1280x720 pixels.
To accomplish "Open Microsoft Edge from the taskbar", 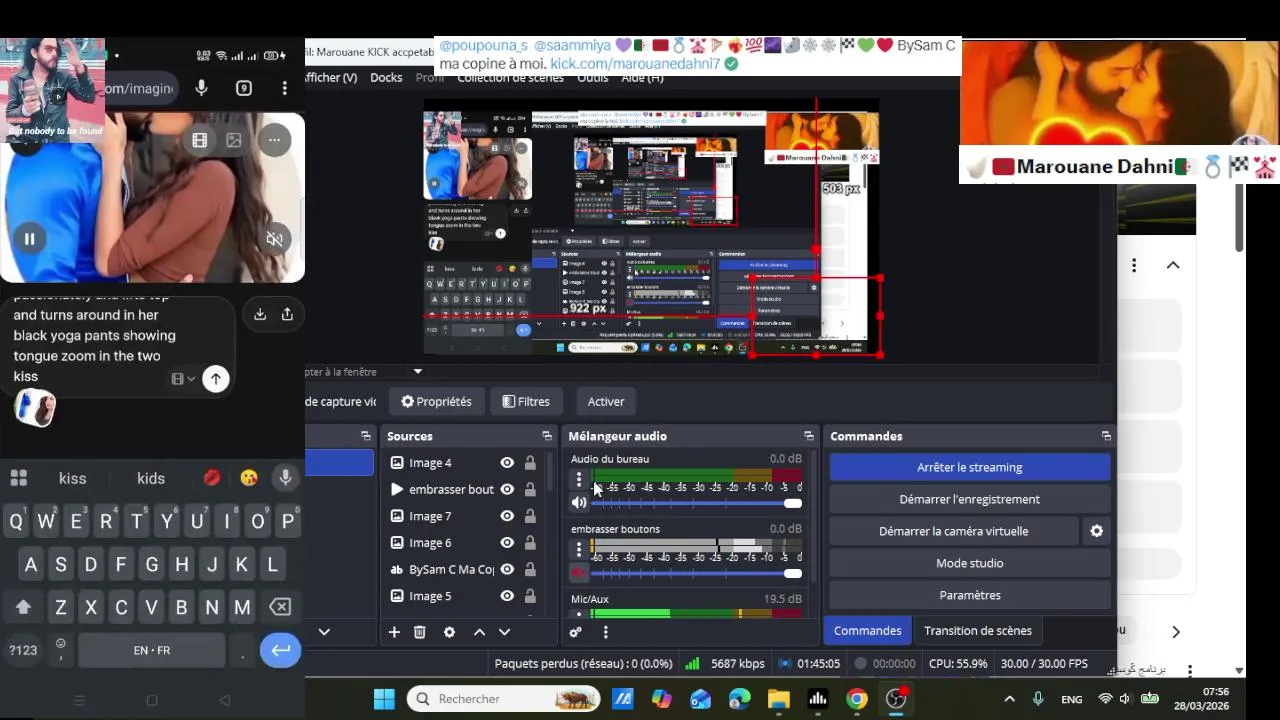I will pyautogui.click(x=740, y=699).
